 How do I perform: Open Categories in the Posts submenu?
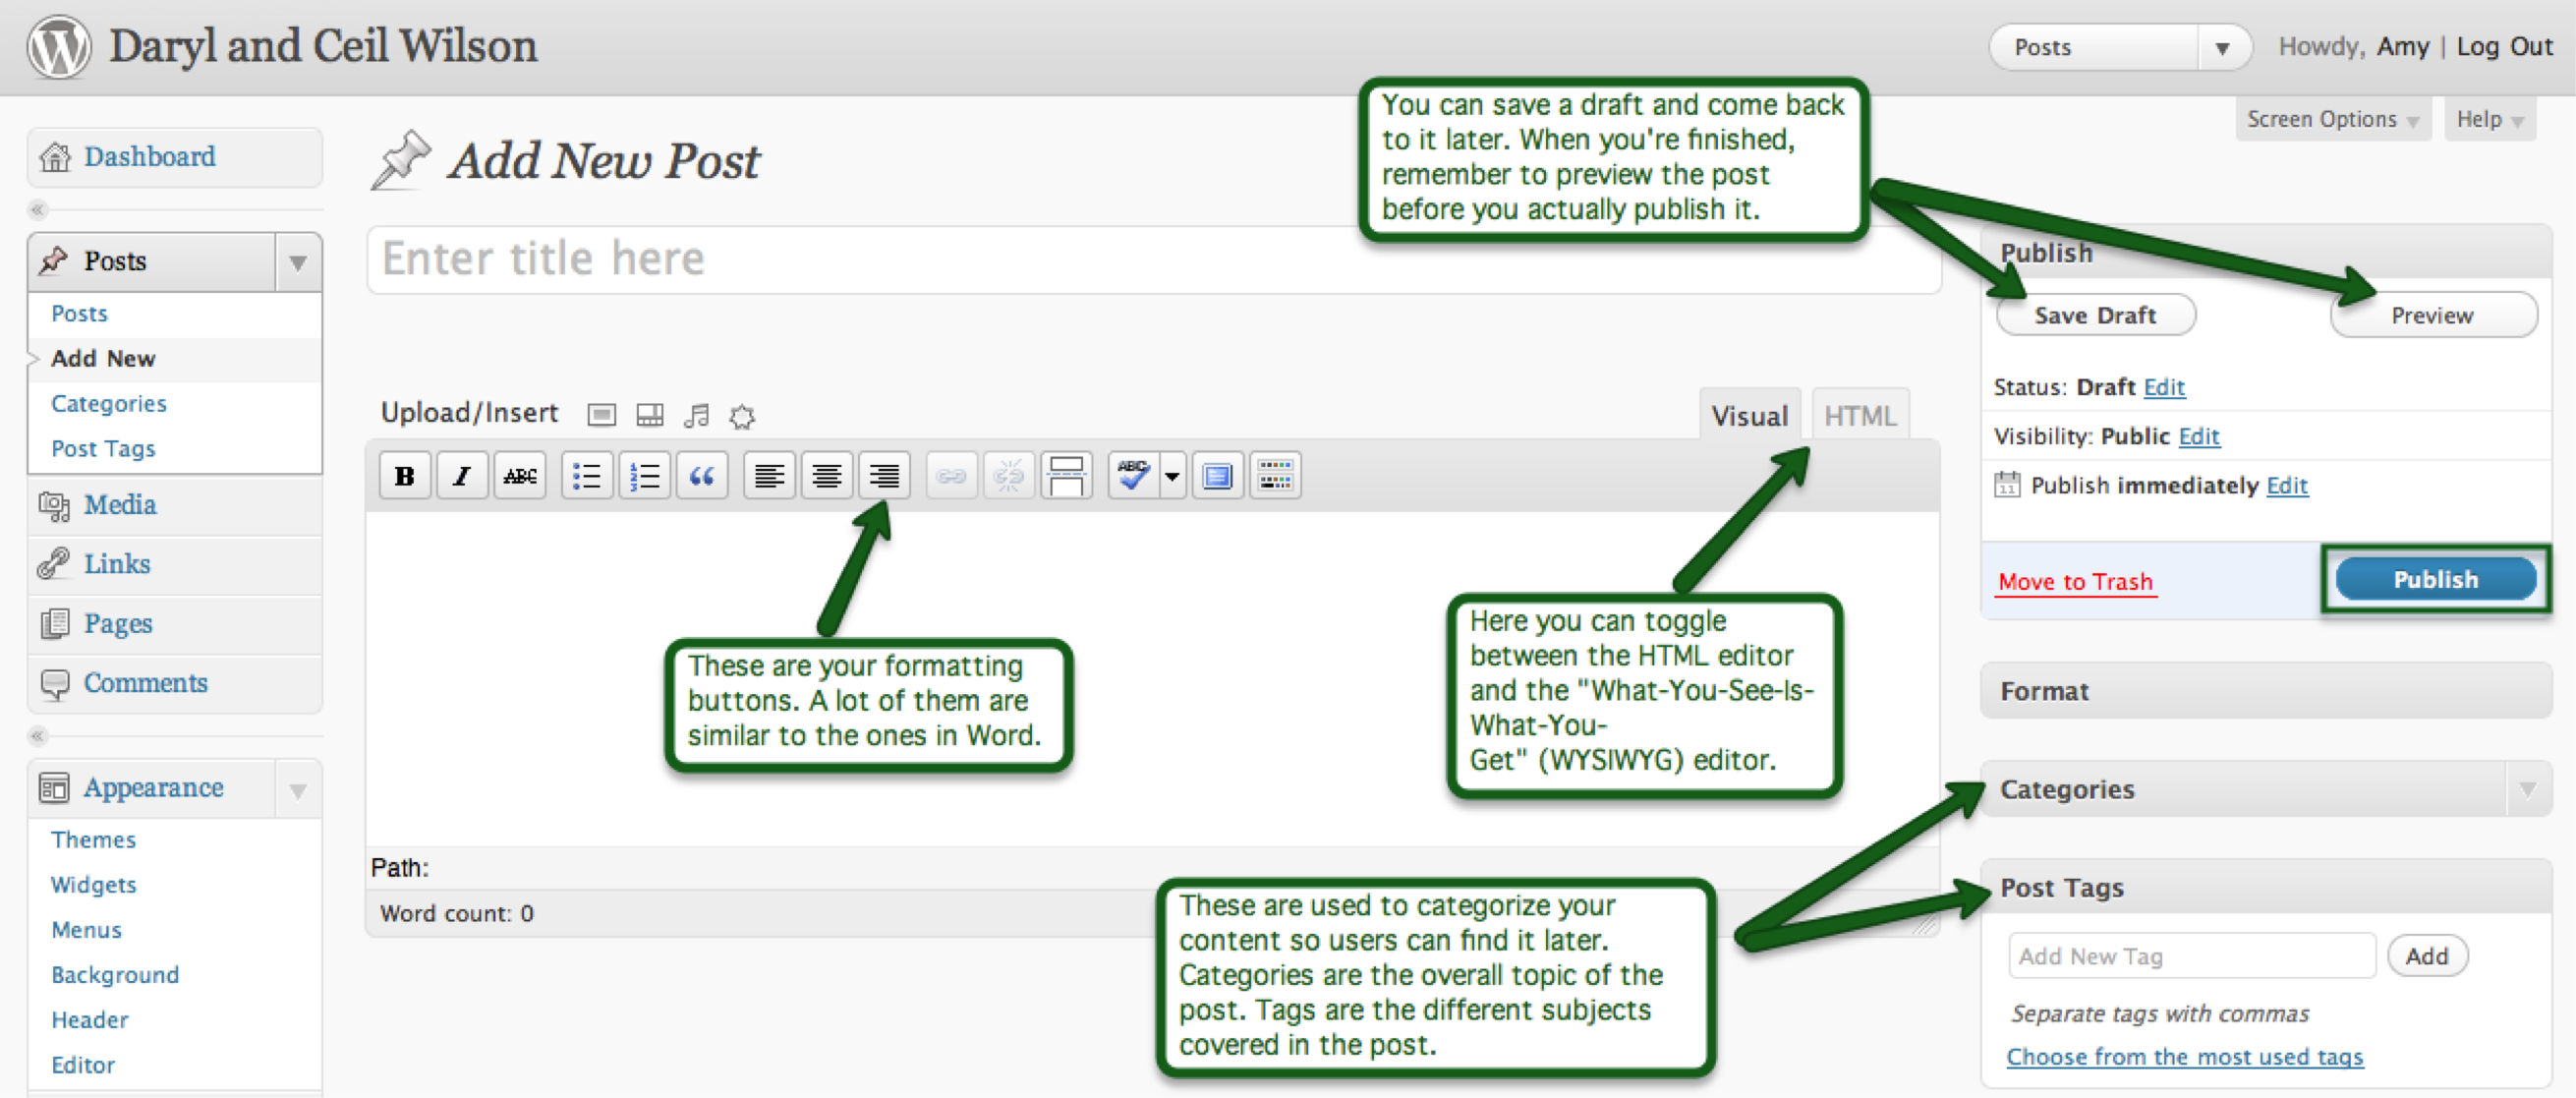(109, 403)
